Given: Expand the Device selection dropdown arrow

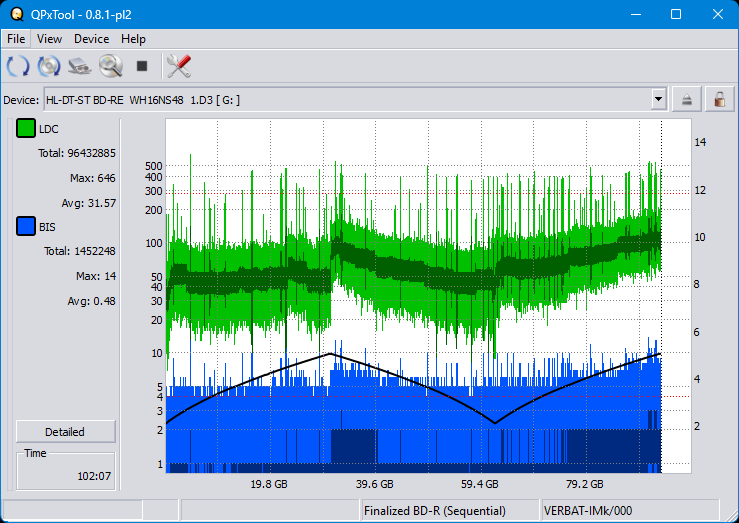Looking at the screenshot, I should [658, 99].
